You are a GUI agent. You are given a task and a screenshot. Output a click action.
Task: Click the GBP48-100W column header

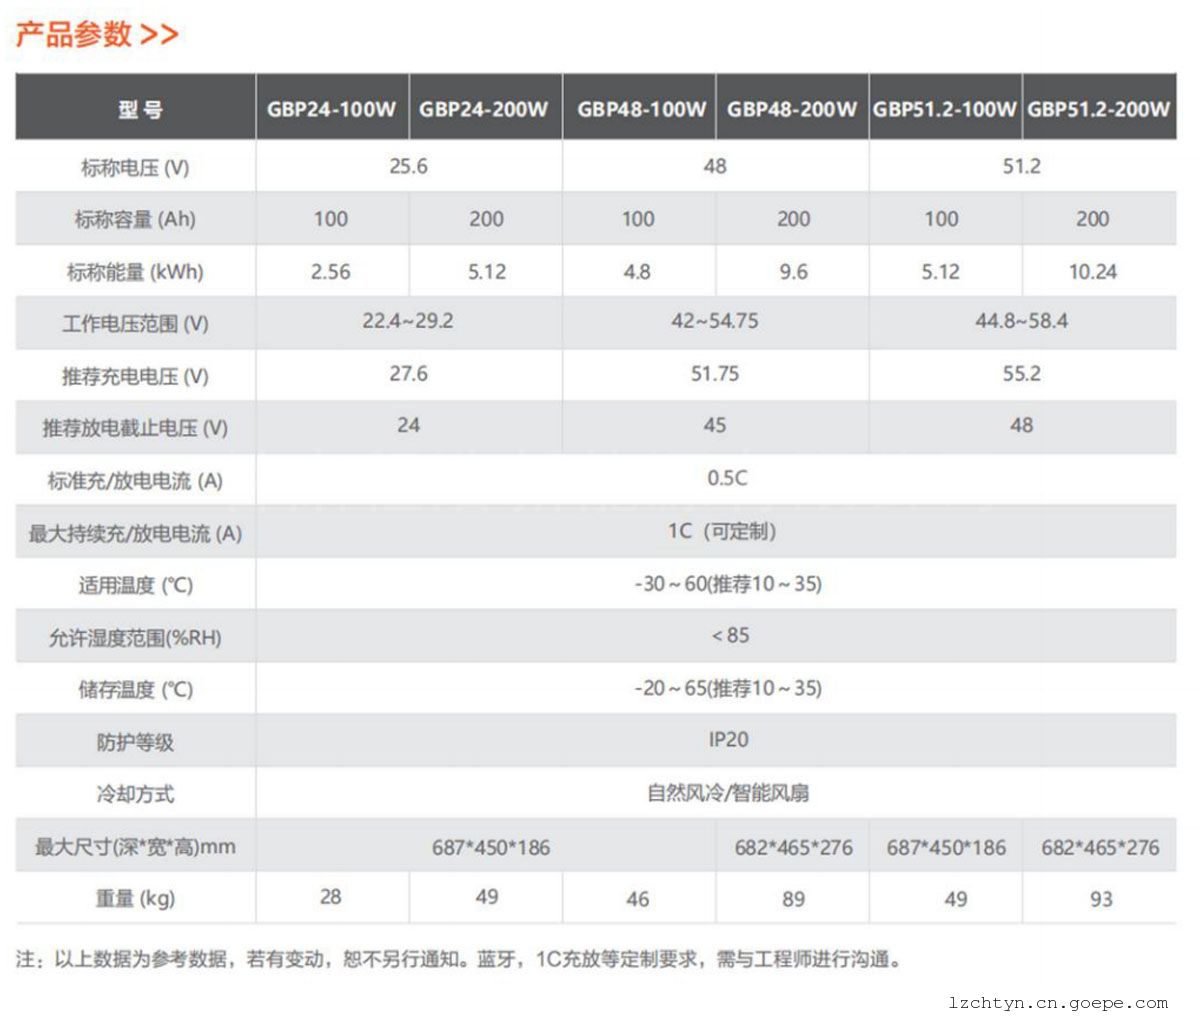[641, 108]
